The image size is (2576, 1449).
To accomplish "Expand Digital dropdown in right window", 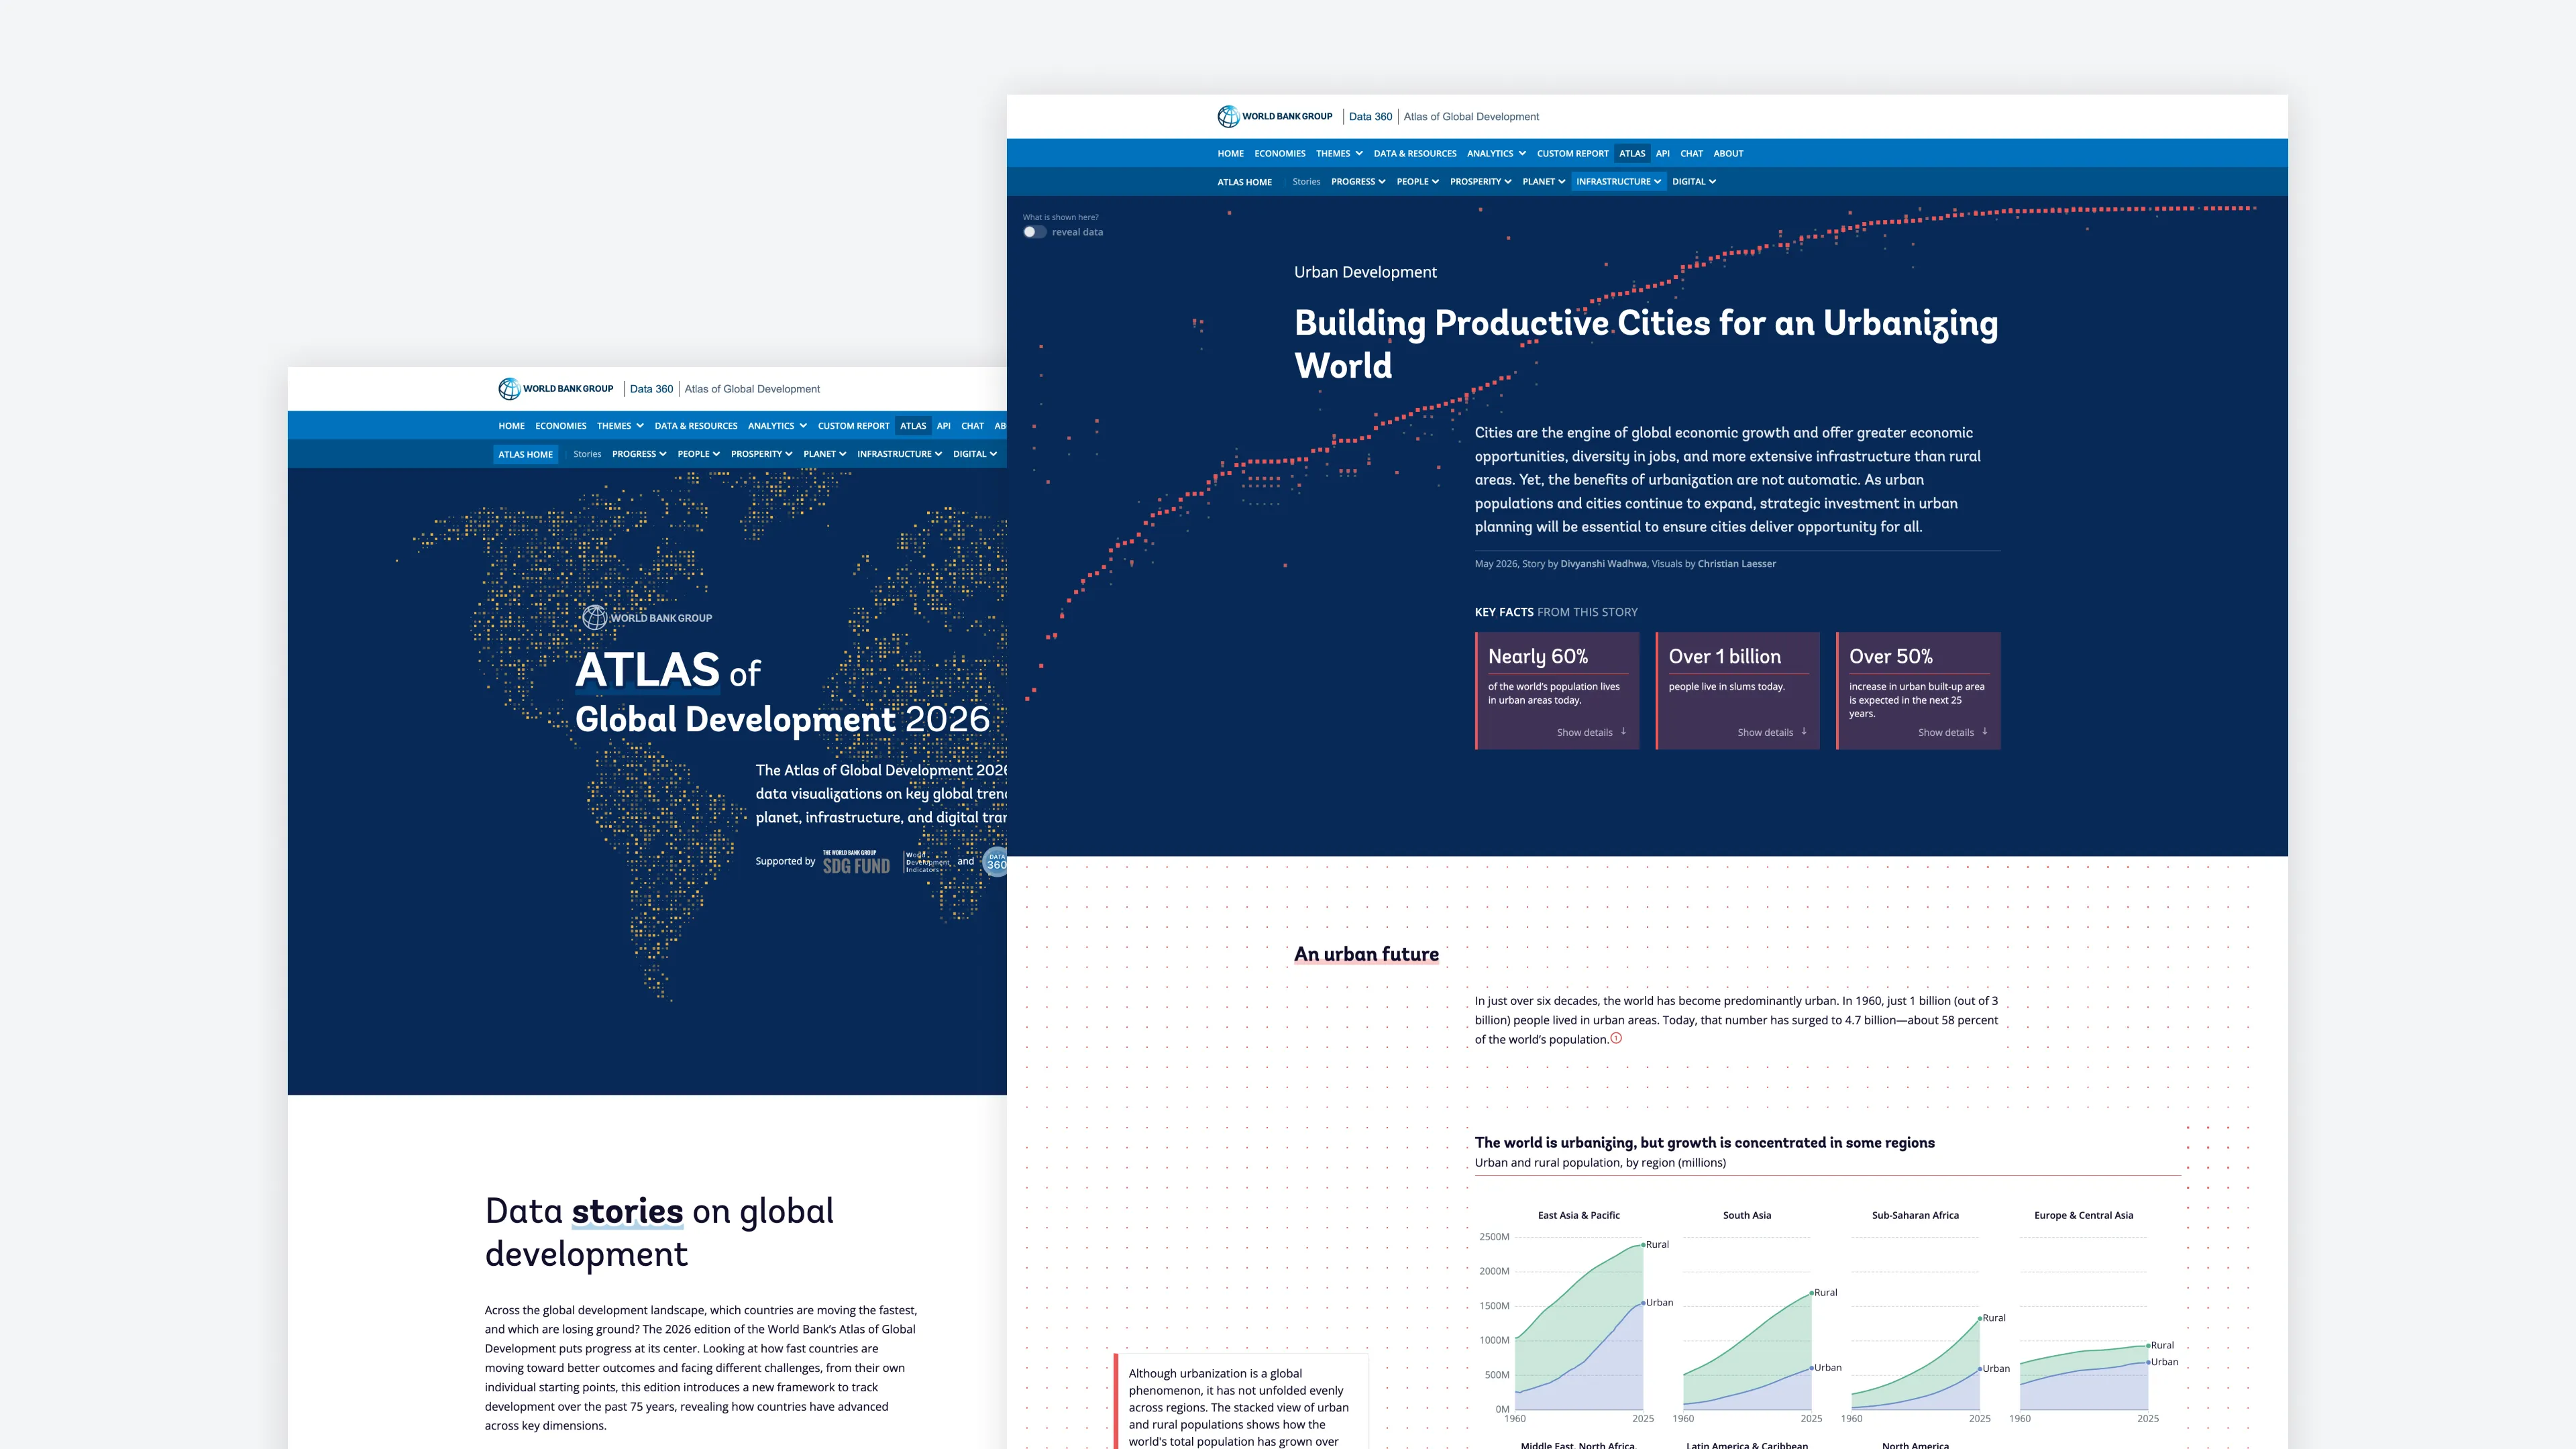I will tap(1694, 181).
